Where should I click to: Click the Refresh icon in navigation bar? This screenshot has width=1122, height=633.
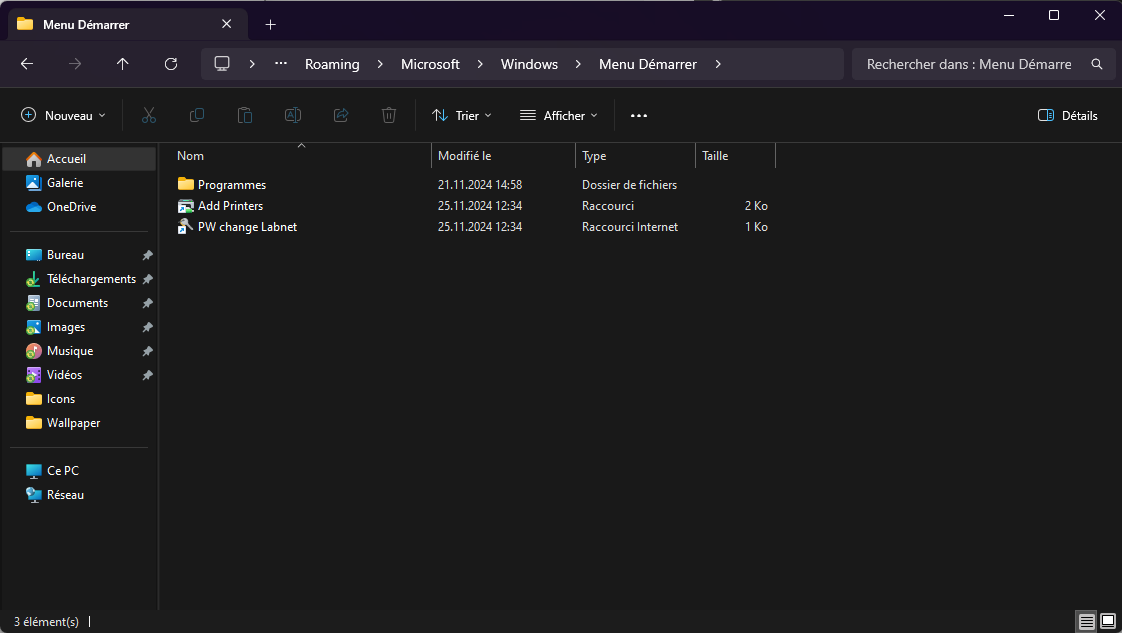171,64
